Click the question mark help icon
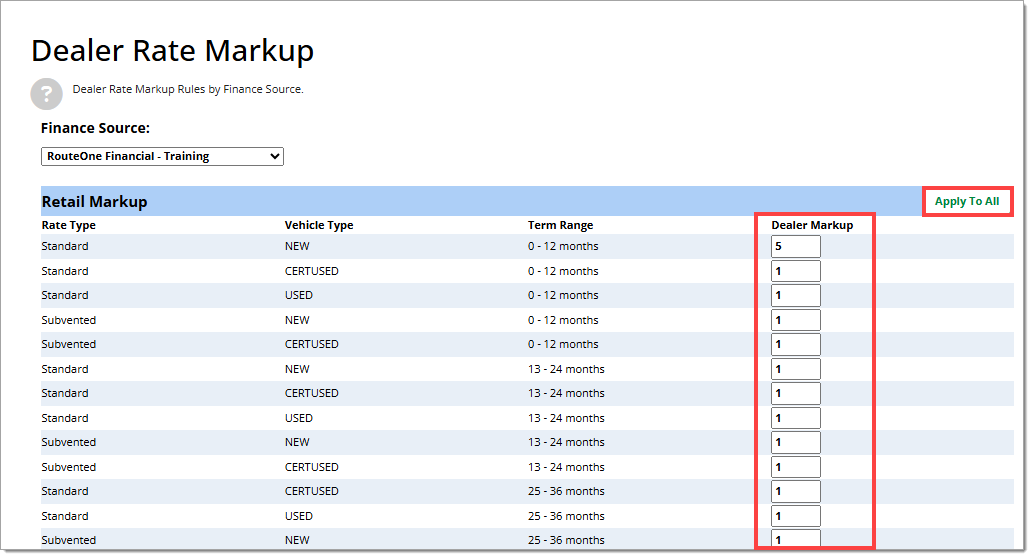This screenshot has width=1031, height=557. [x=46, y=93]
